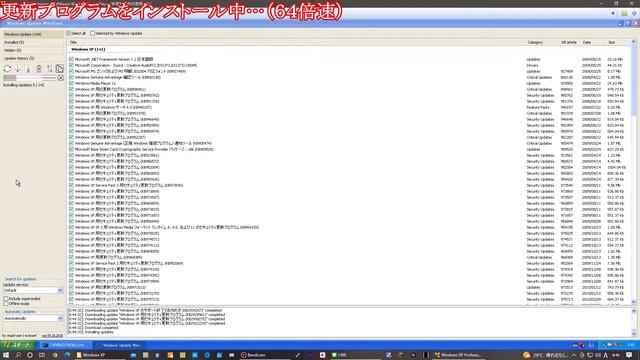Uncheck Windows Genuine Advantage KB892130 row
Screen dimensions: 640x360
tap(71, 77)
